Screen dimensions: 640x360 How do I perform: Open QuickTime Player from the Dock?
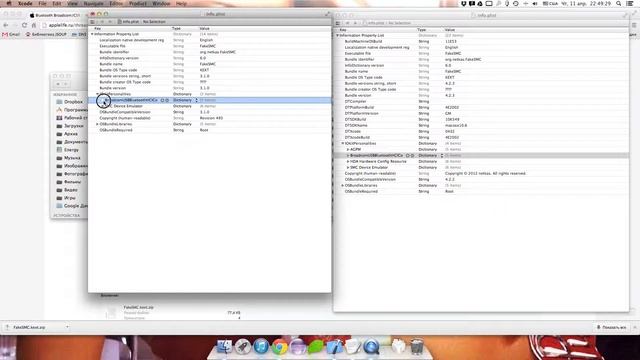[x=371, y=347]
